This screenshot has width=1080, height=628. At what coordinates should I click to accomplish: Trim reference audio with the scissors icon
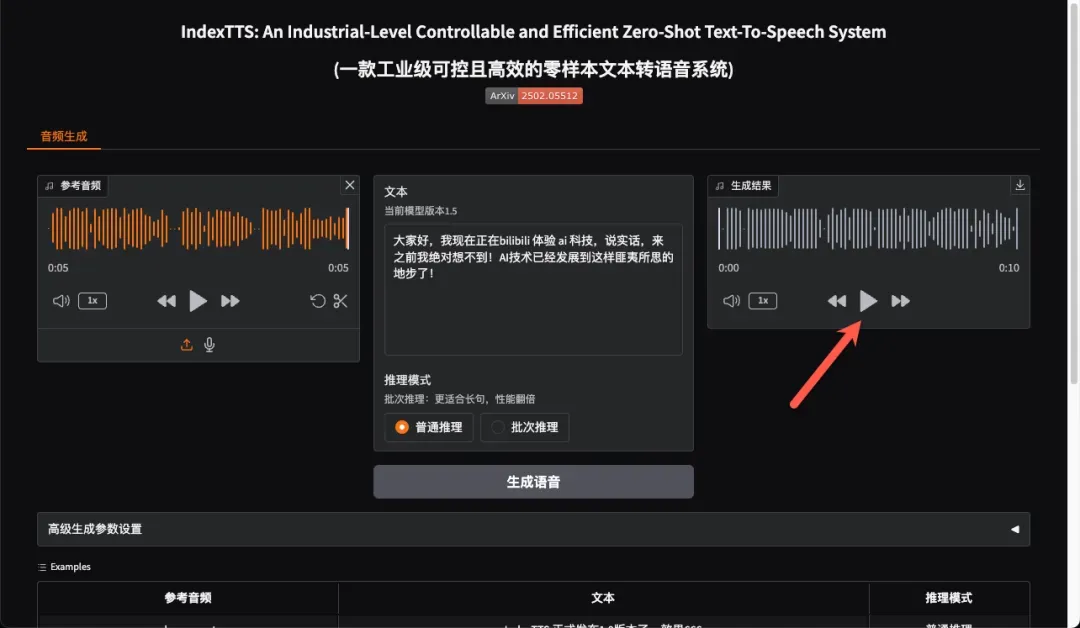[341, 300]
